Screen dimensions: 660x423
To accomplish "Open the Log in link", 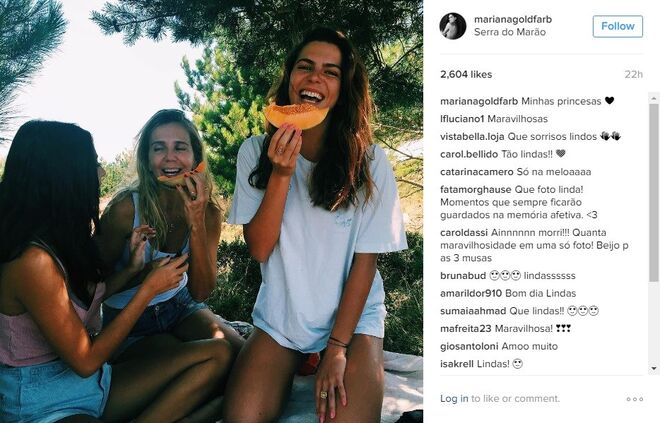I will [x=454, y=398].
